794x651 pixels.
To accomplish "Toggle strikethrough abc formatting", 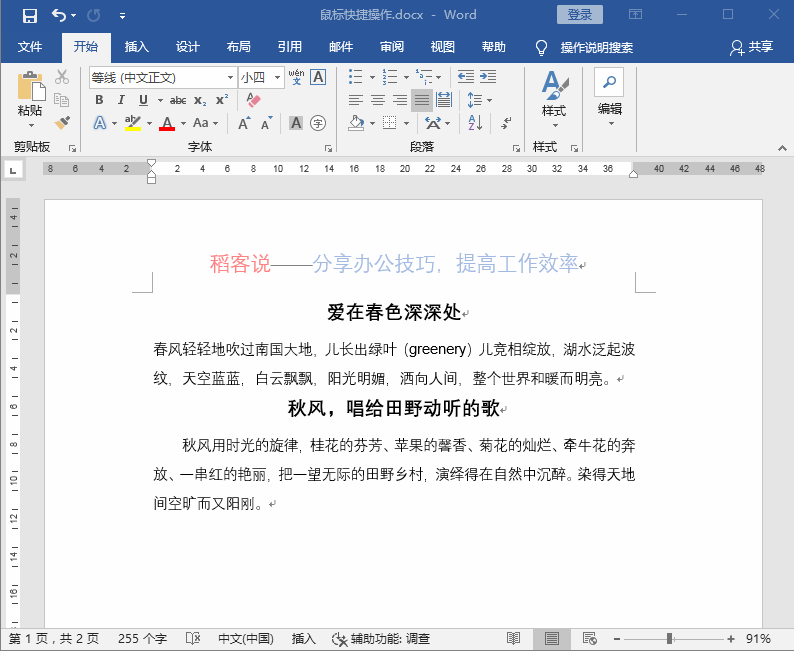I will click(178, 100).
